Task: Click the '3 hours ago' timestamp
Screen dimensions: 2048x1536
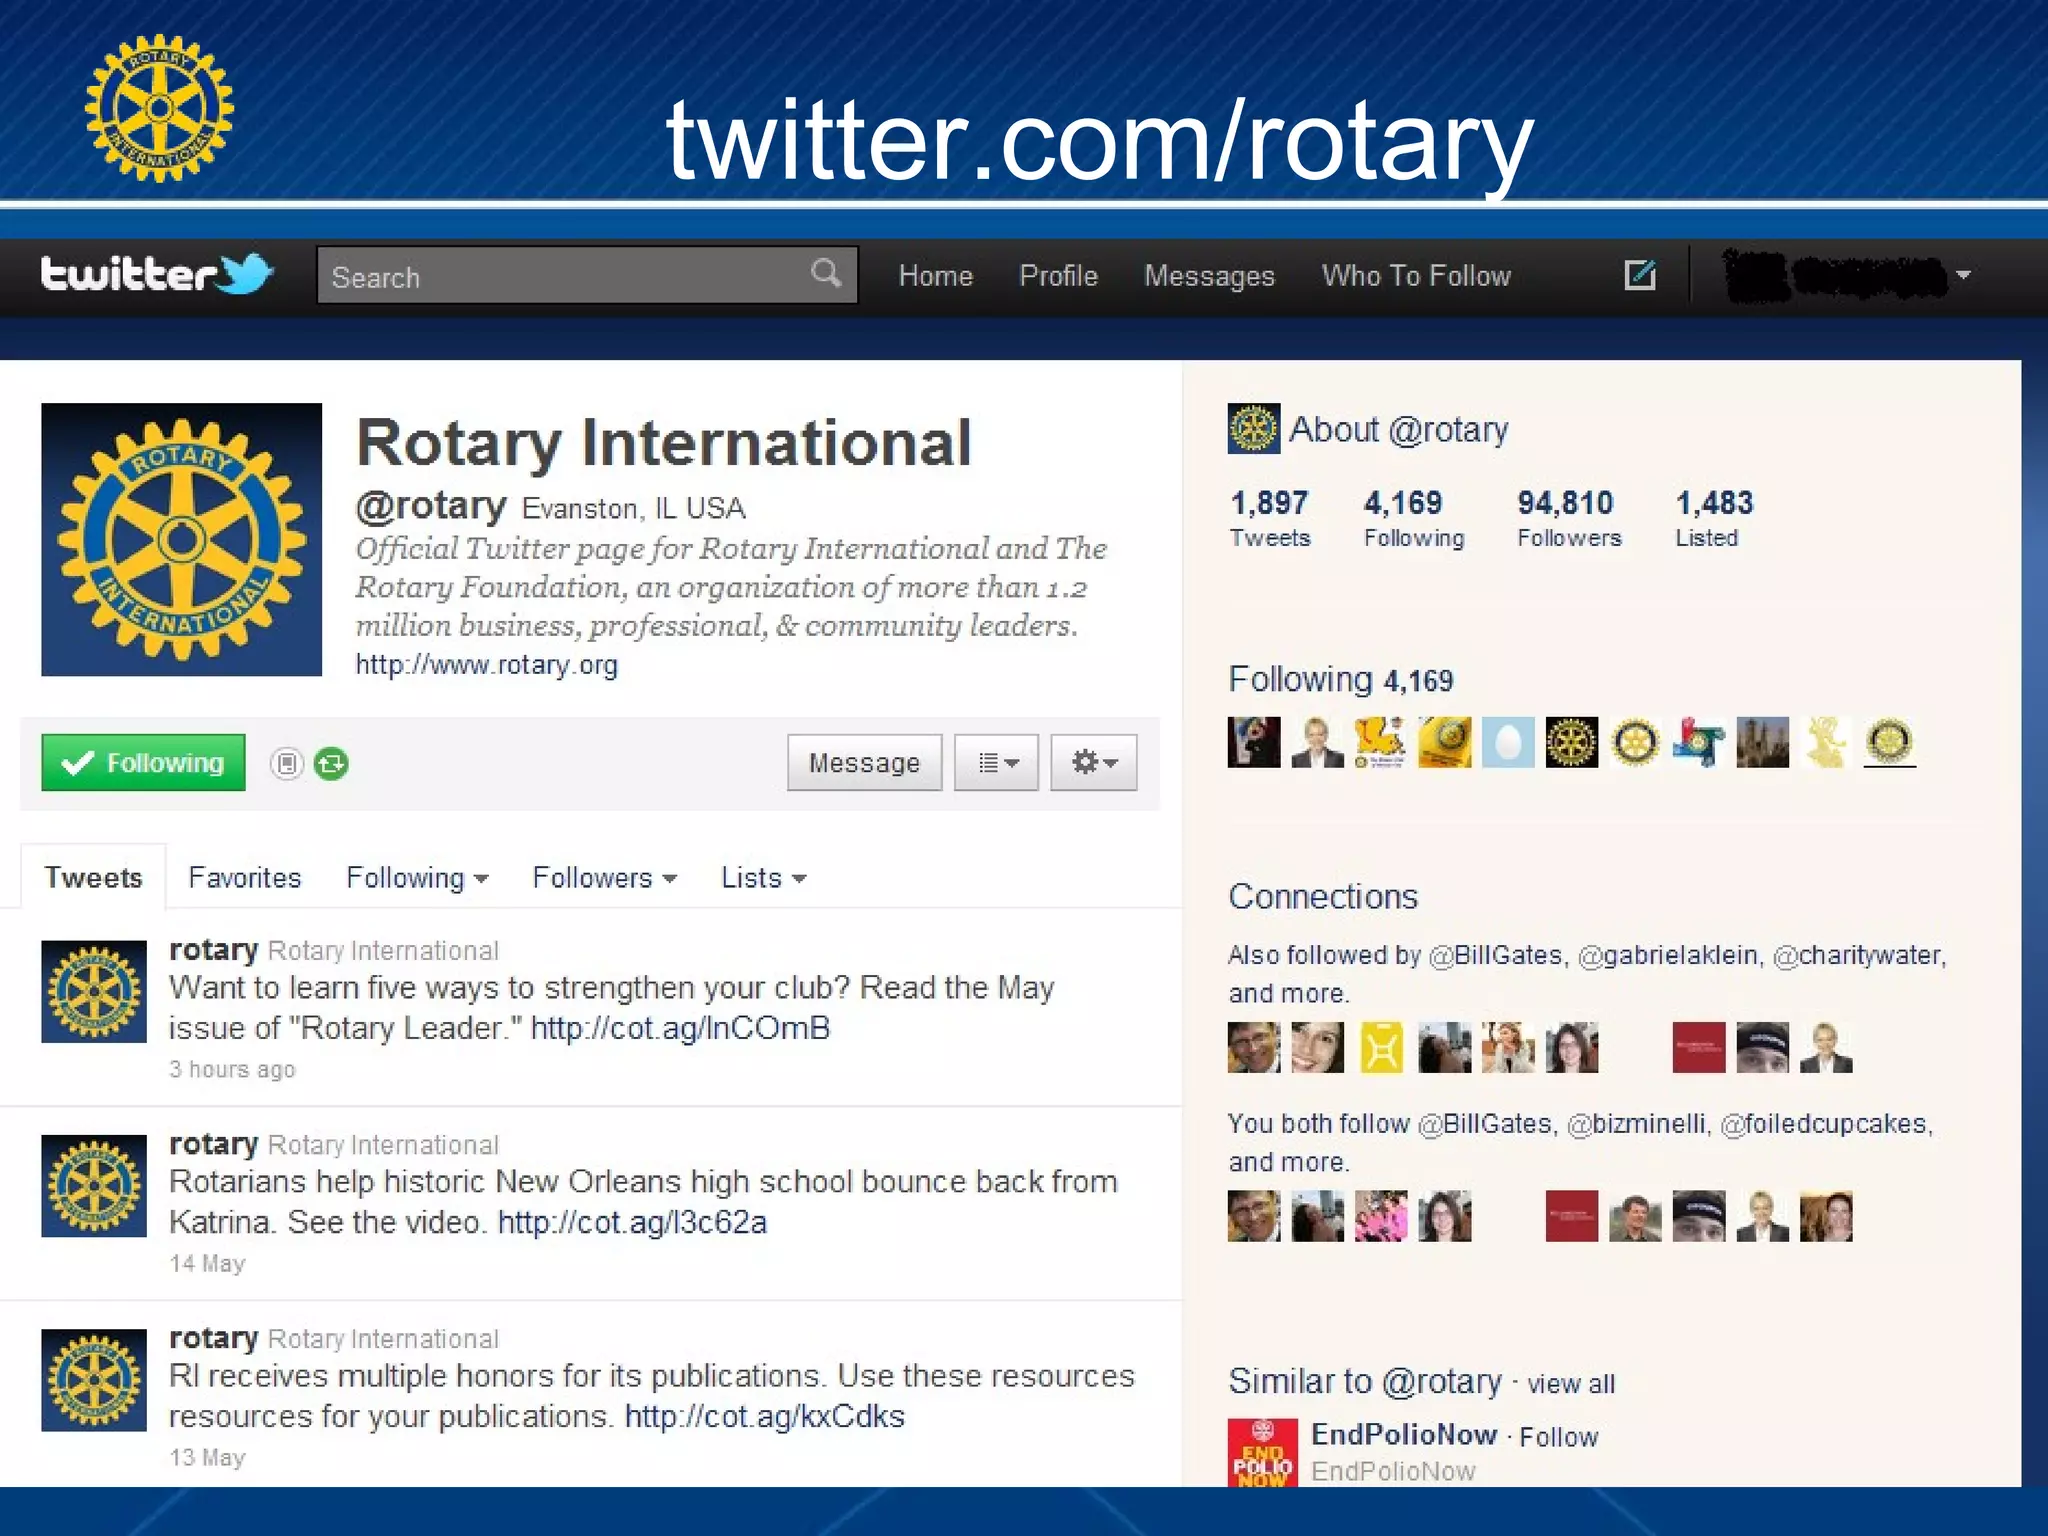Action: (232, 1070)
